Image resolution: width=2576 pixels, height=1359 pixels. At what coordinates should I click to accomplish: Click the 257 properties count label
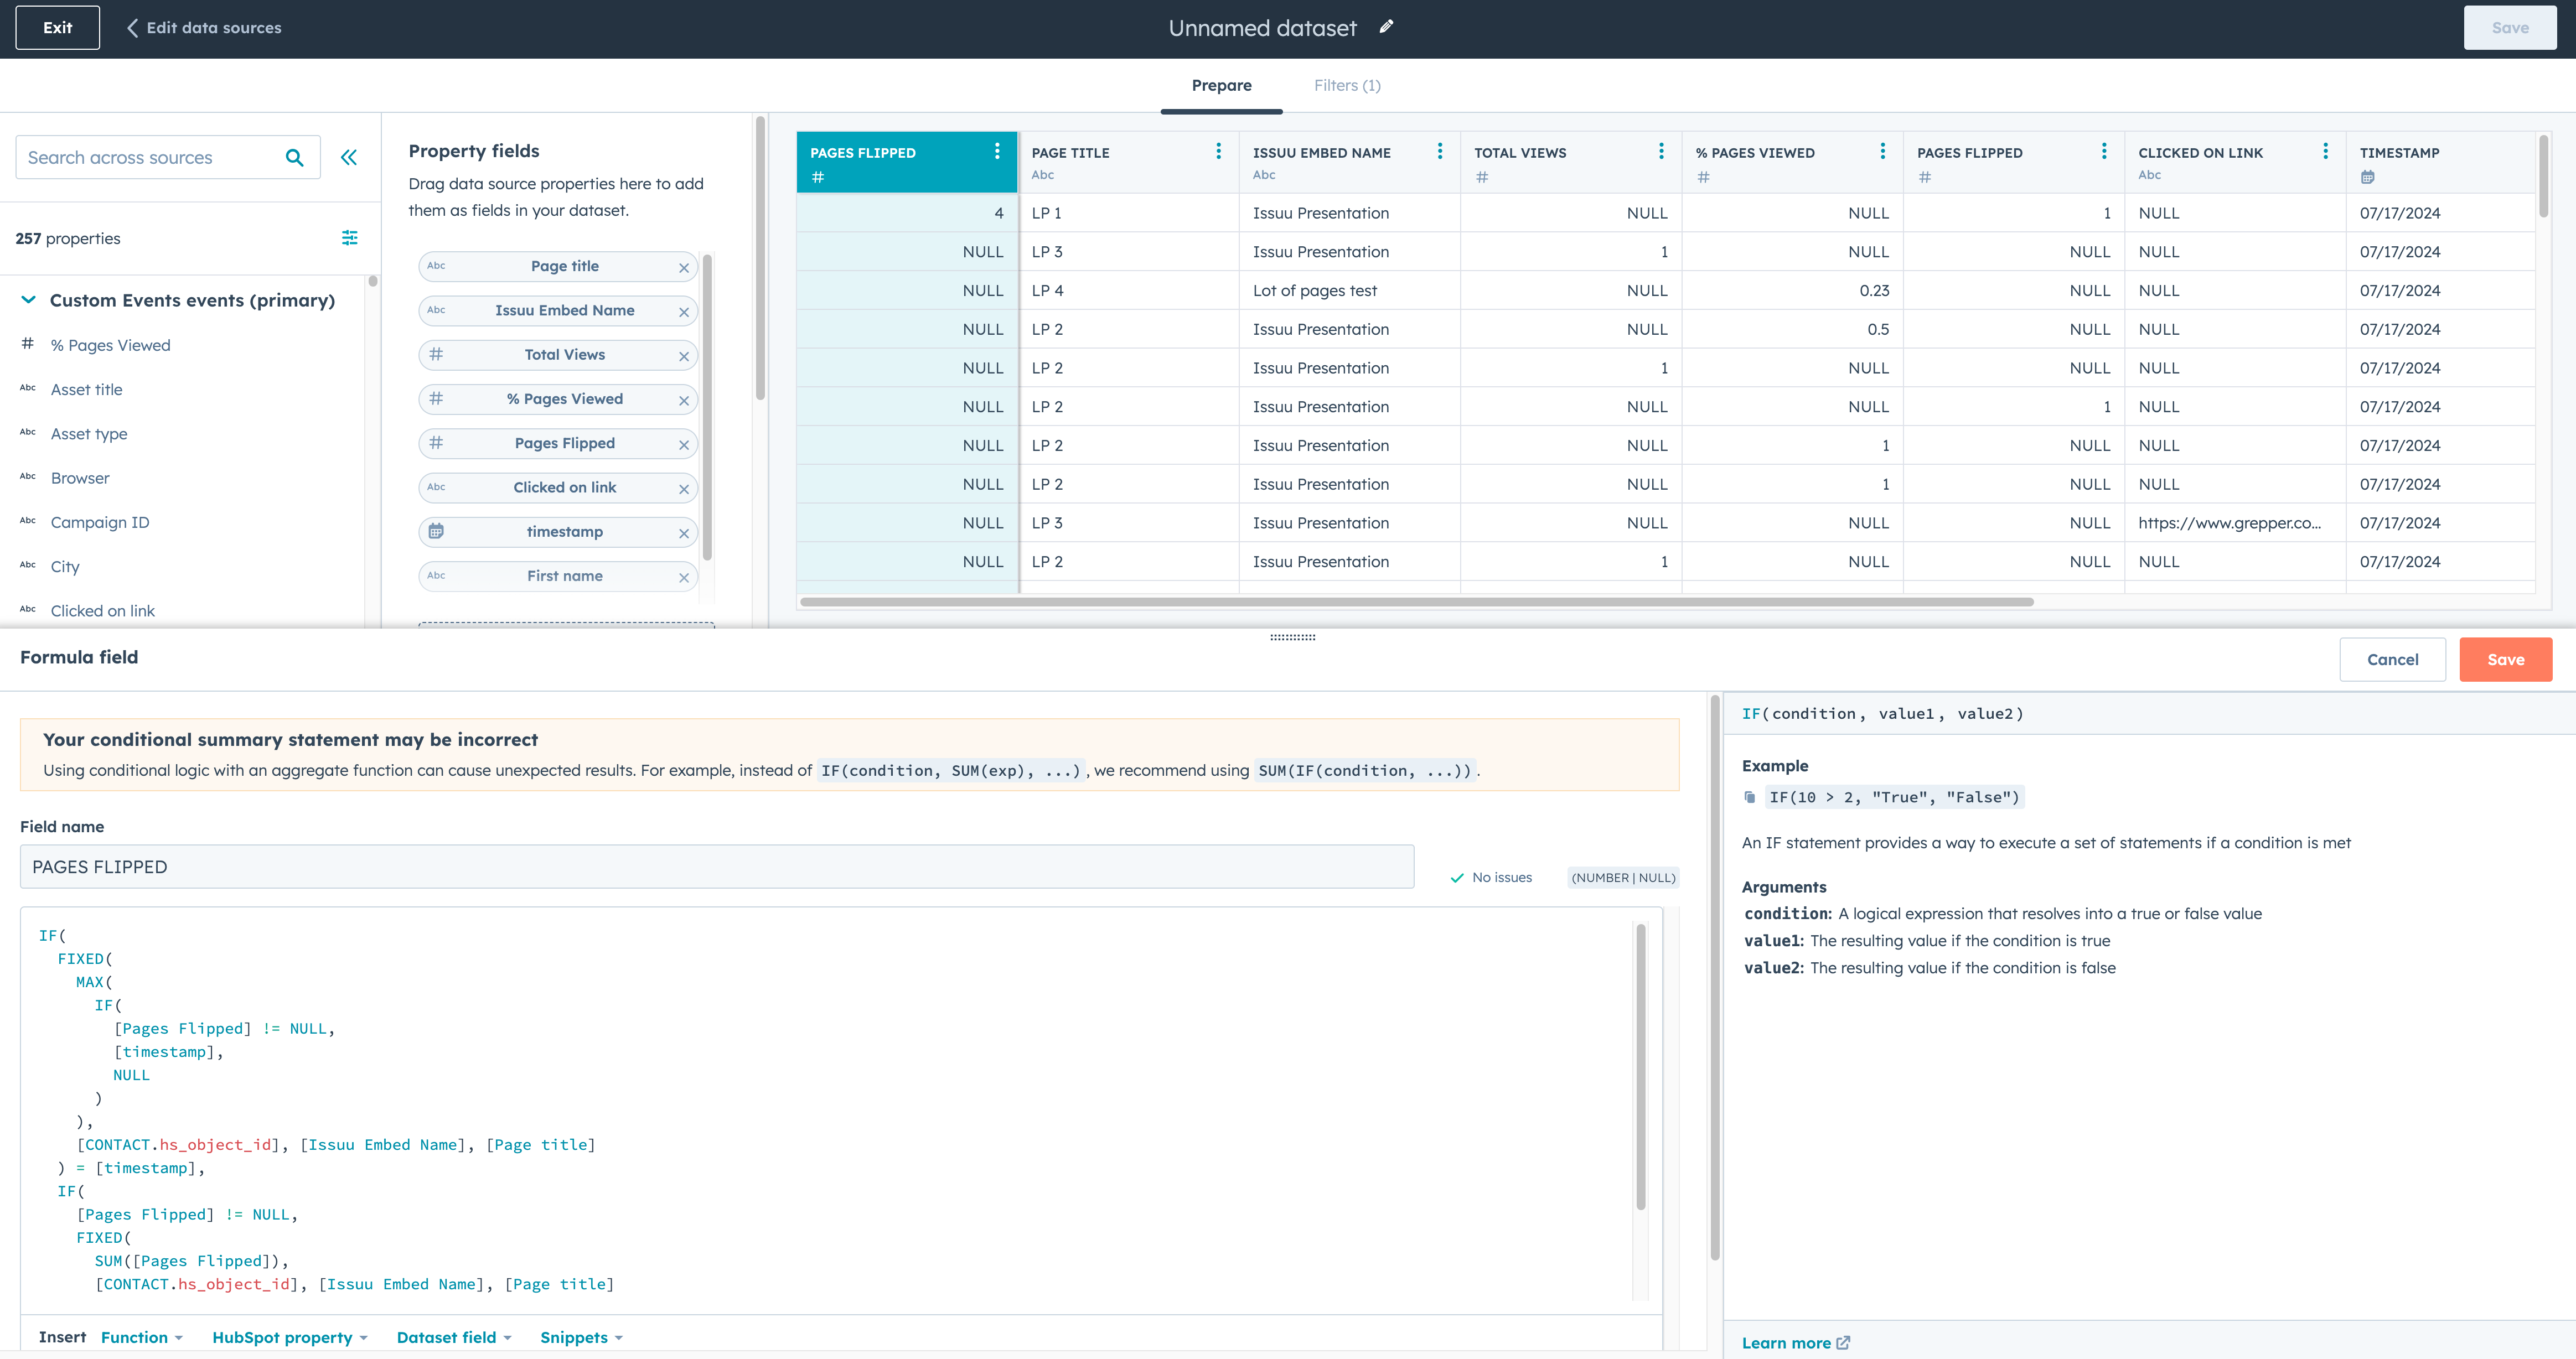click(67, 238)
